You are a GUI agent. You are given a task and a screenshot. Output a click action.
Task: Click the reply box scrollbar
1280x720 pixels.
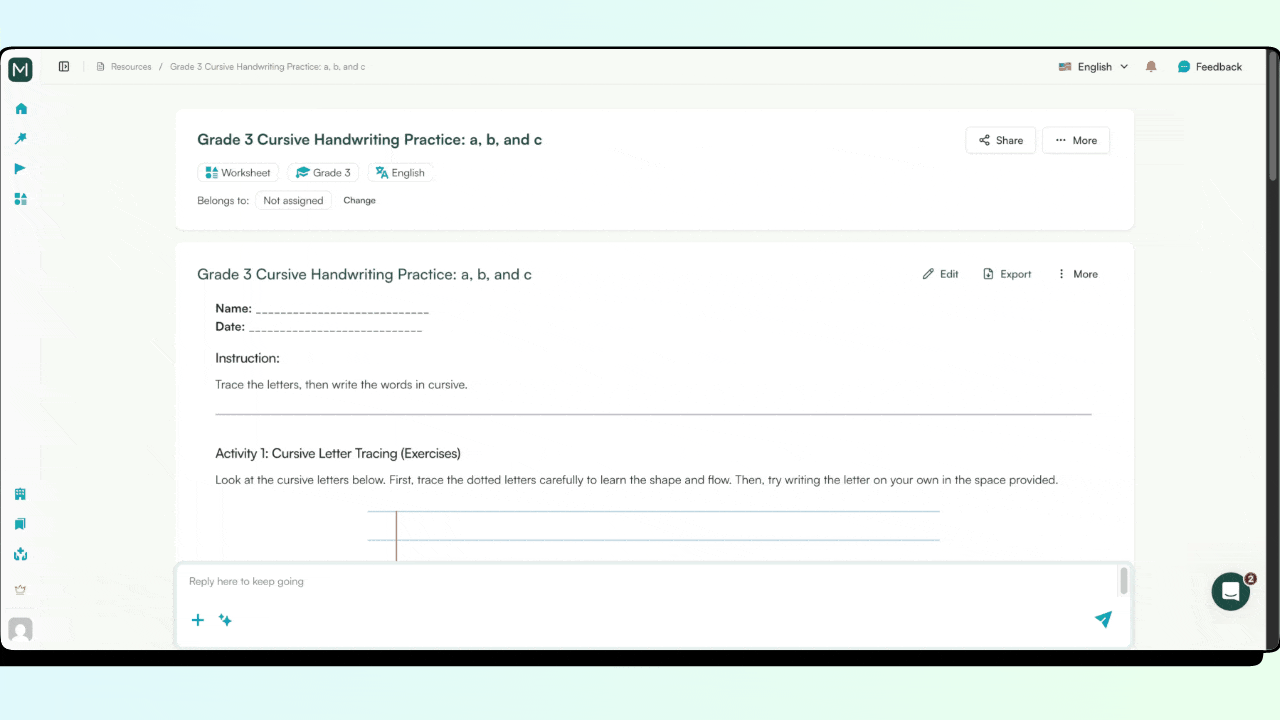(1124, 581)
